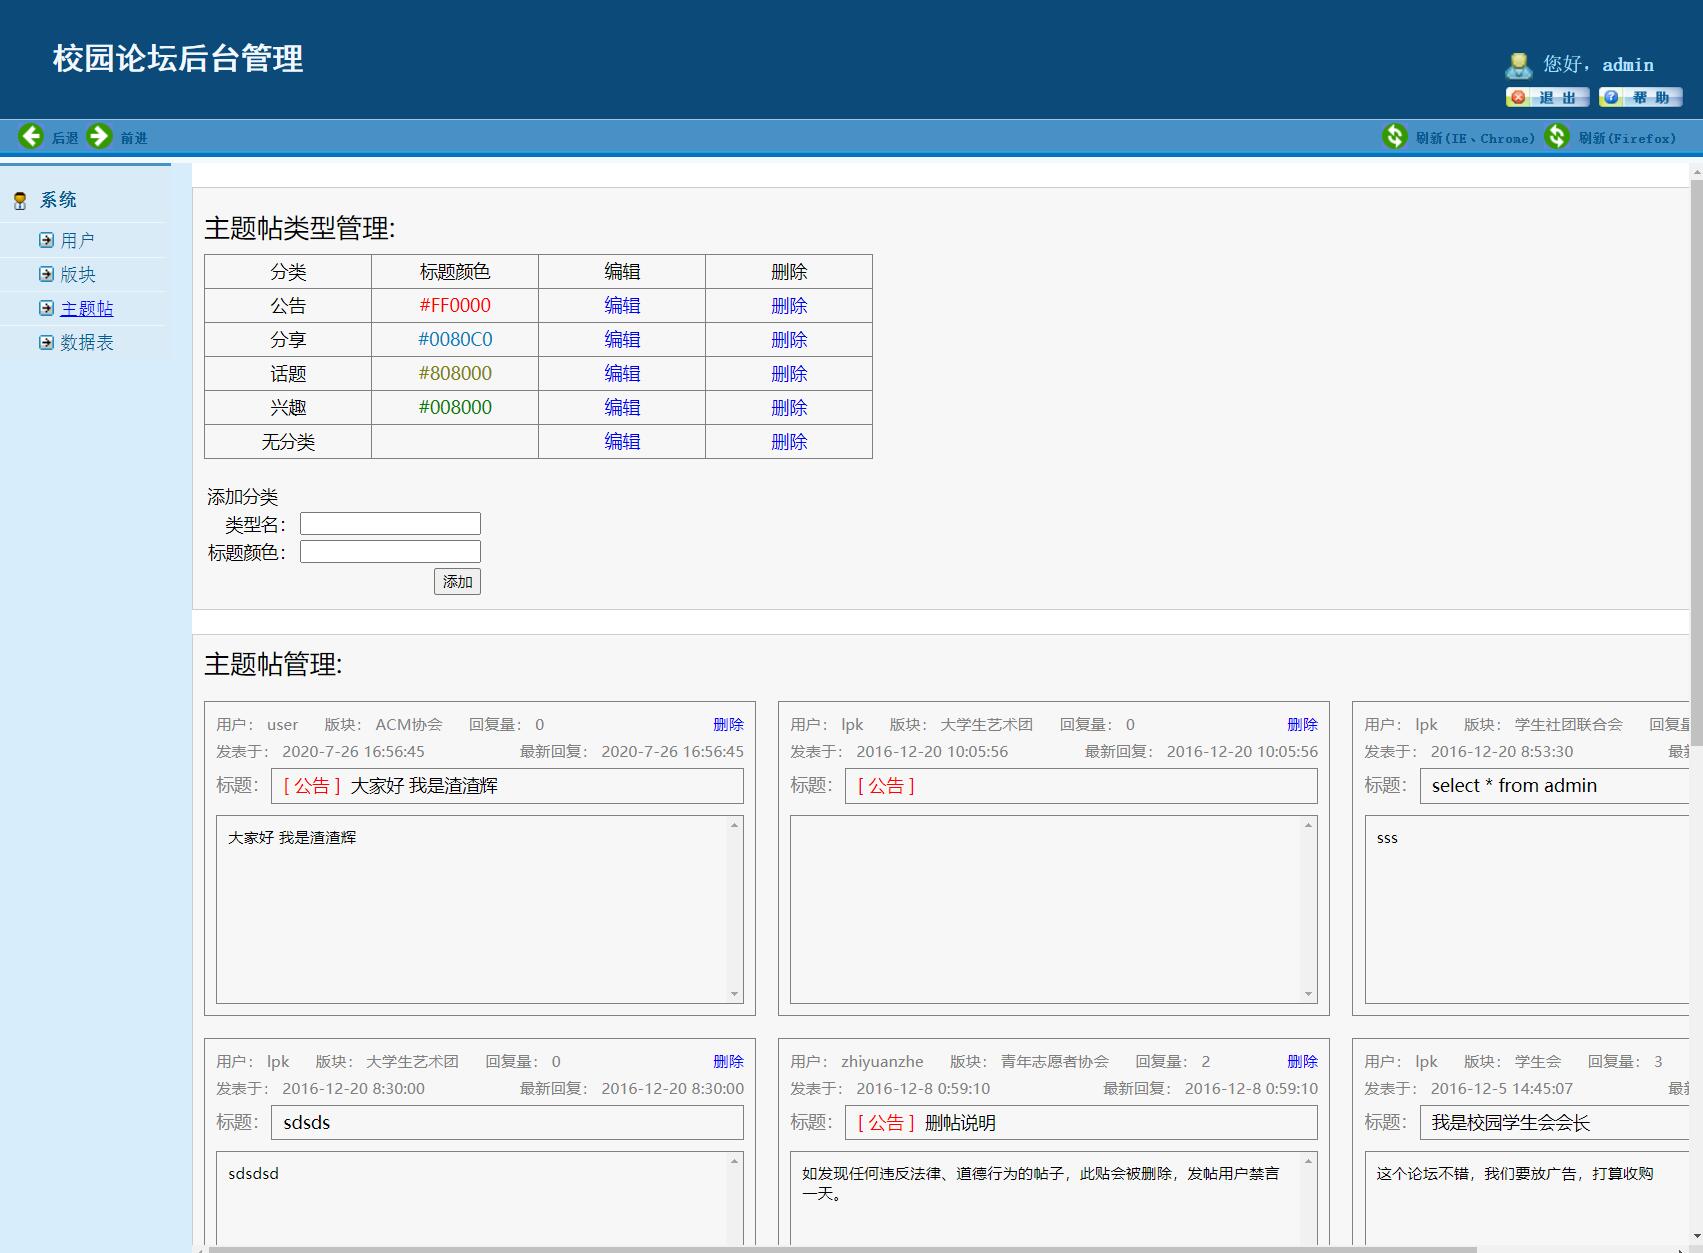Click the #0080C0 color value for 分享
This screenshot has width=1703, height=1253.
click(455, 340)
